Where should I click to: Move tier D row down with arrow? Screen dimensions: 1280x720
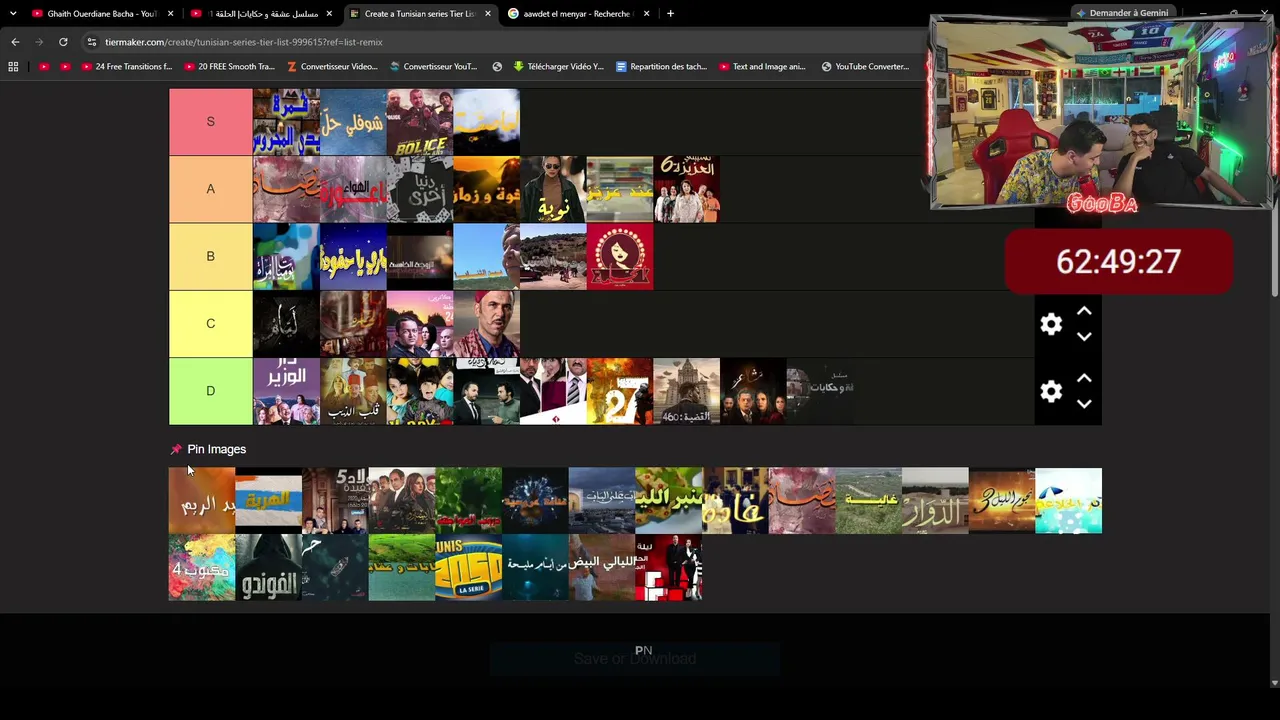point(1084,404)
